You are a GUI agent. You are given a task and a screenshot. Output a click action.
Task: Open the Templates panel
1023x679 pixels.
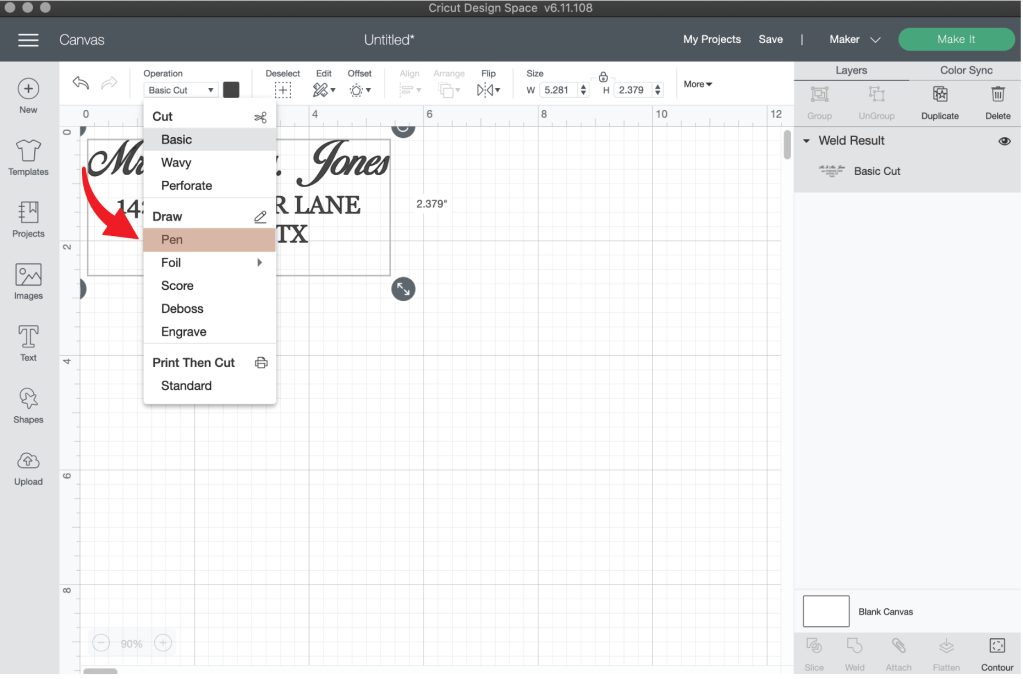28,157
